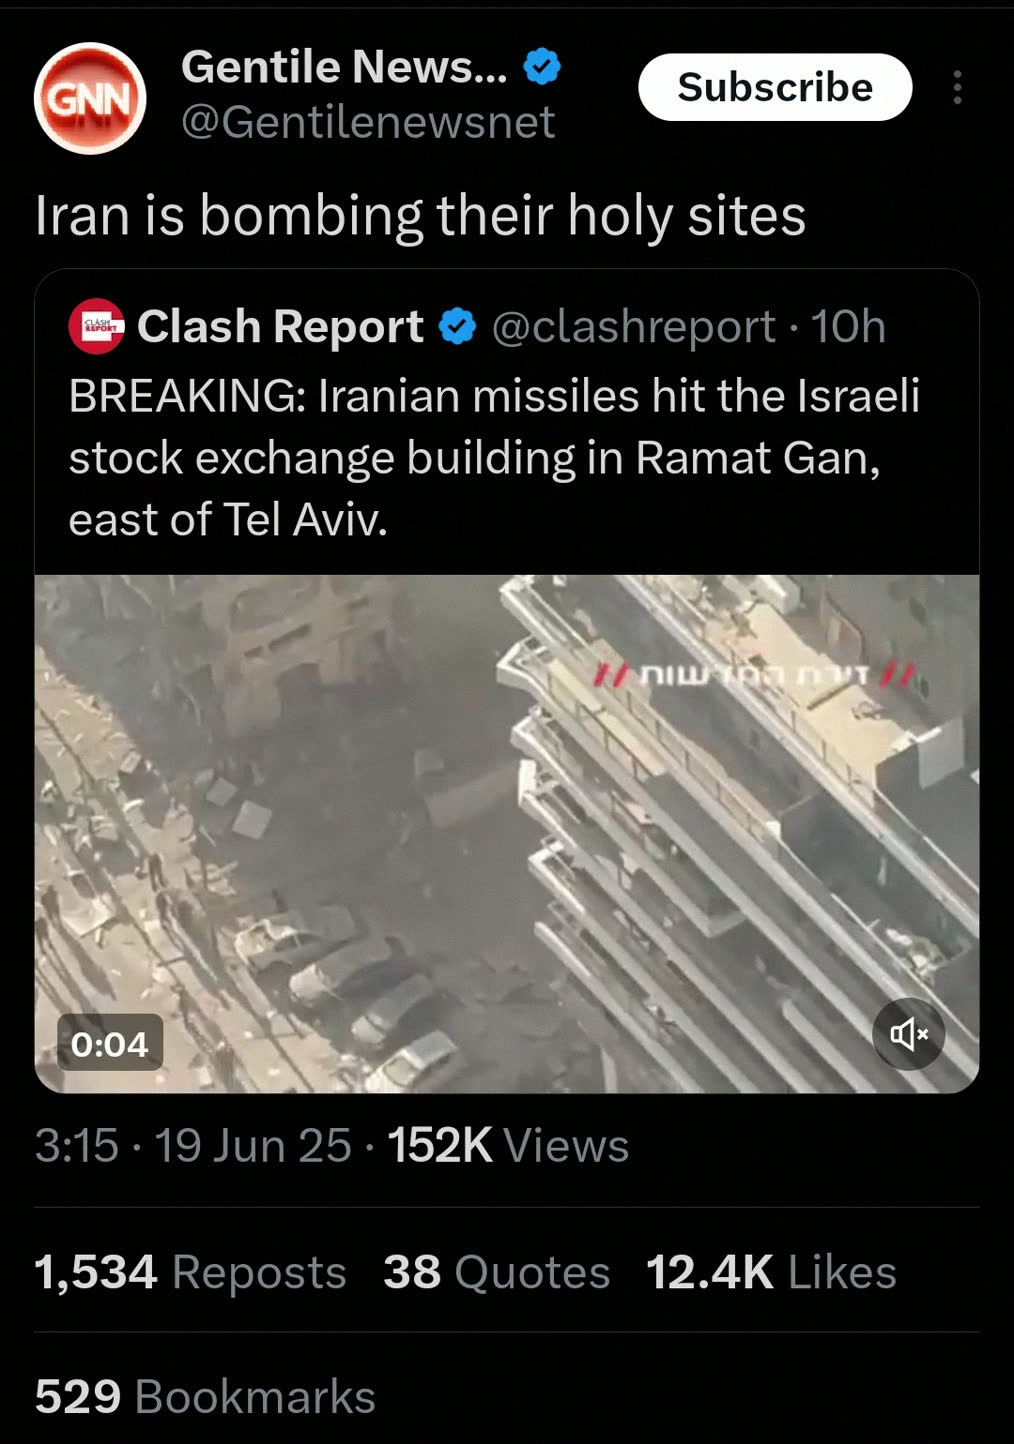The height and width of the screenshot is (1444, 1014).
Task: Unmute the video sound
Action: [908, 1033]
